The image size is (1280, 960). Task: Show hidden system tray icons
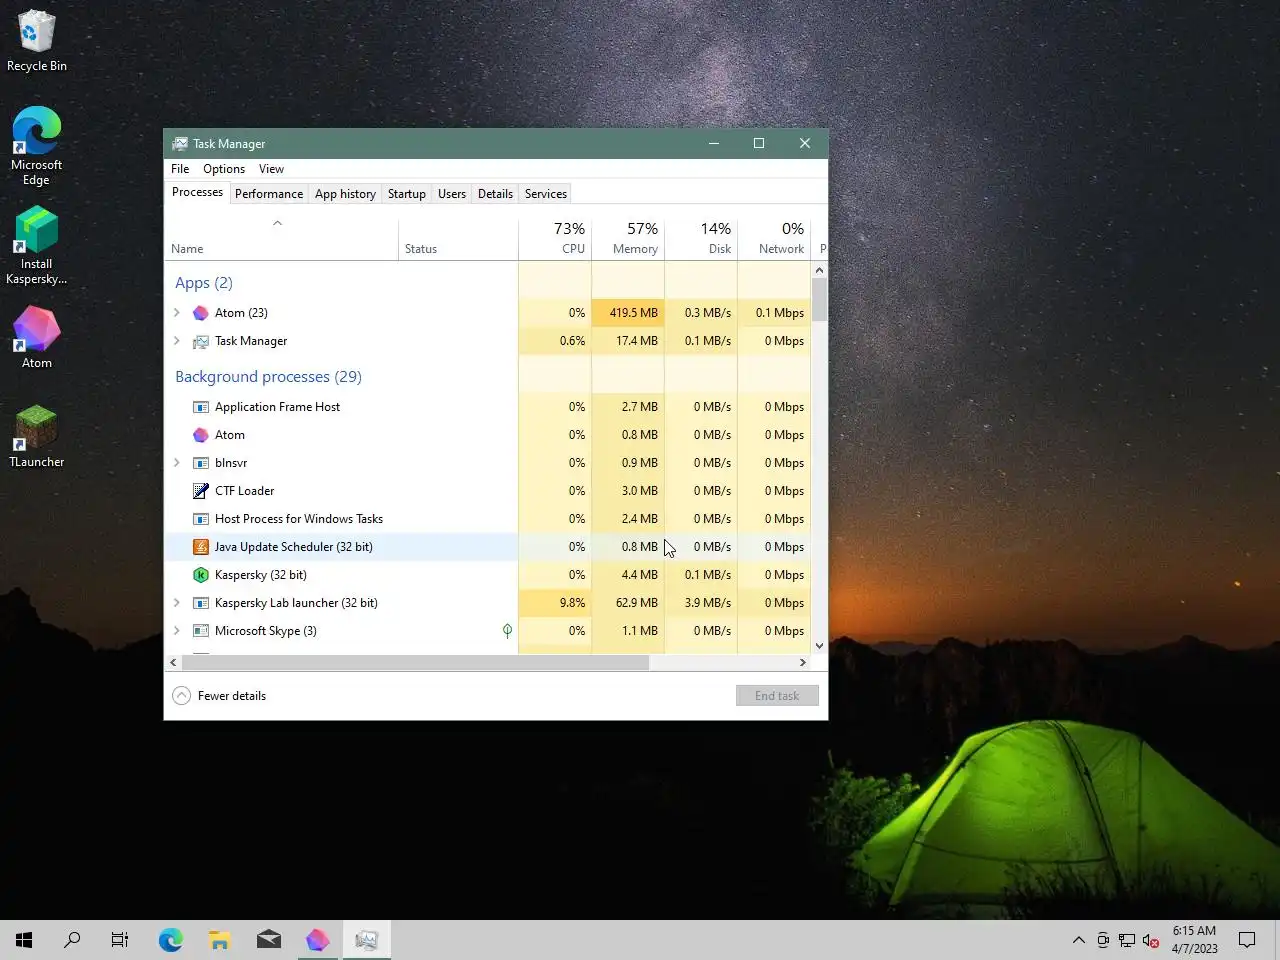coord(1078,940)
